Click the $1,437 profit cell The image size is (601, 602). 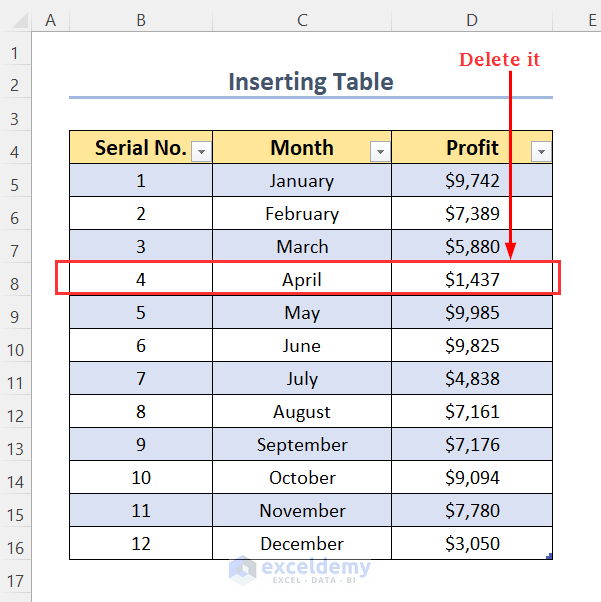click(x=471, y=280)
